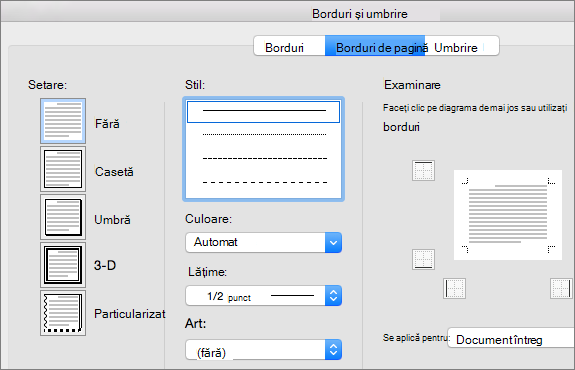The height and width of the screenshot is (370, 575).
Task: Toggle the right border button in preview
Action: pyautogui.click(x=561, y=288)
